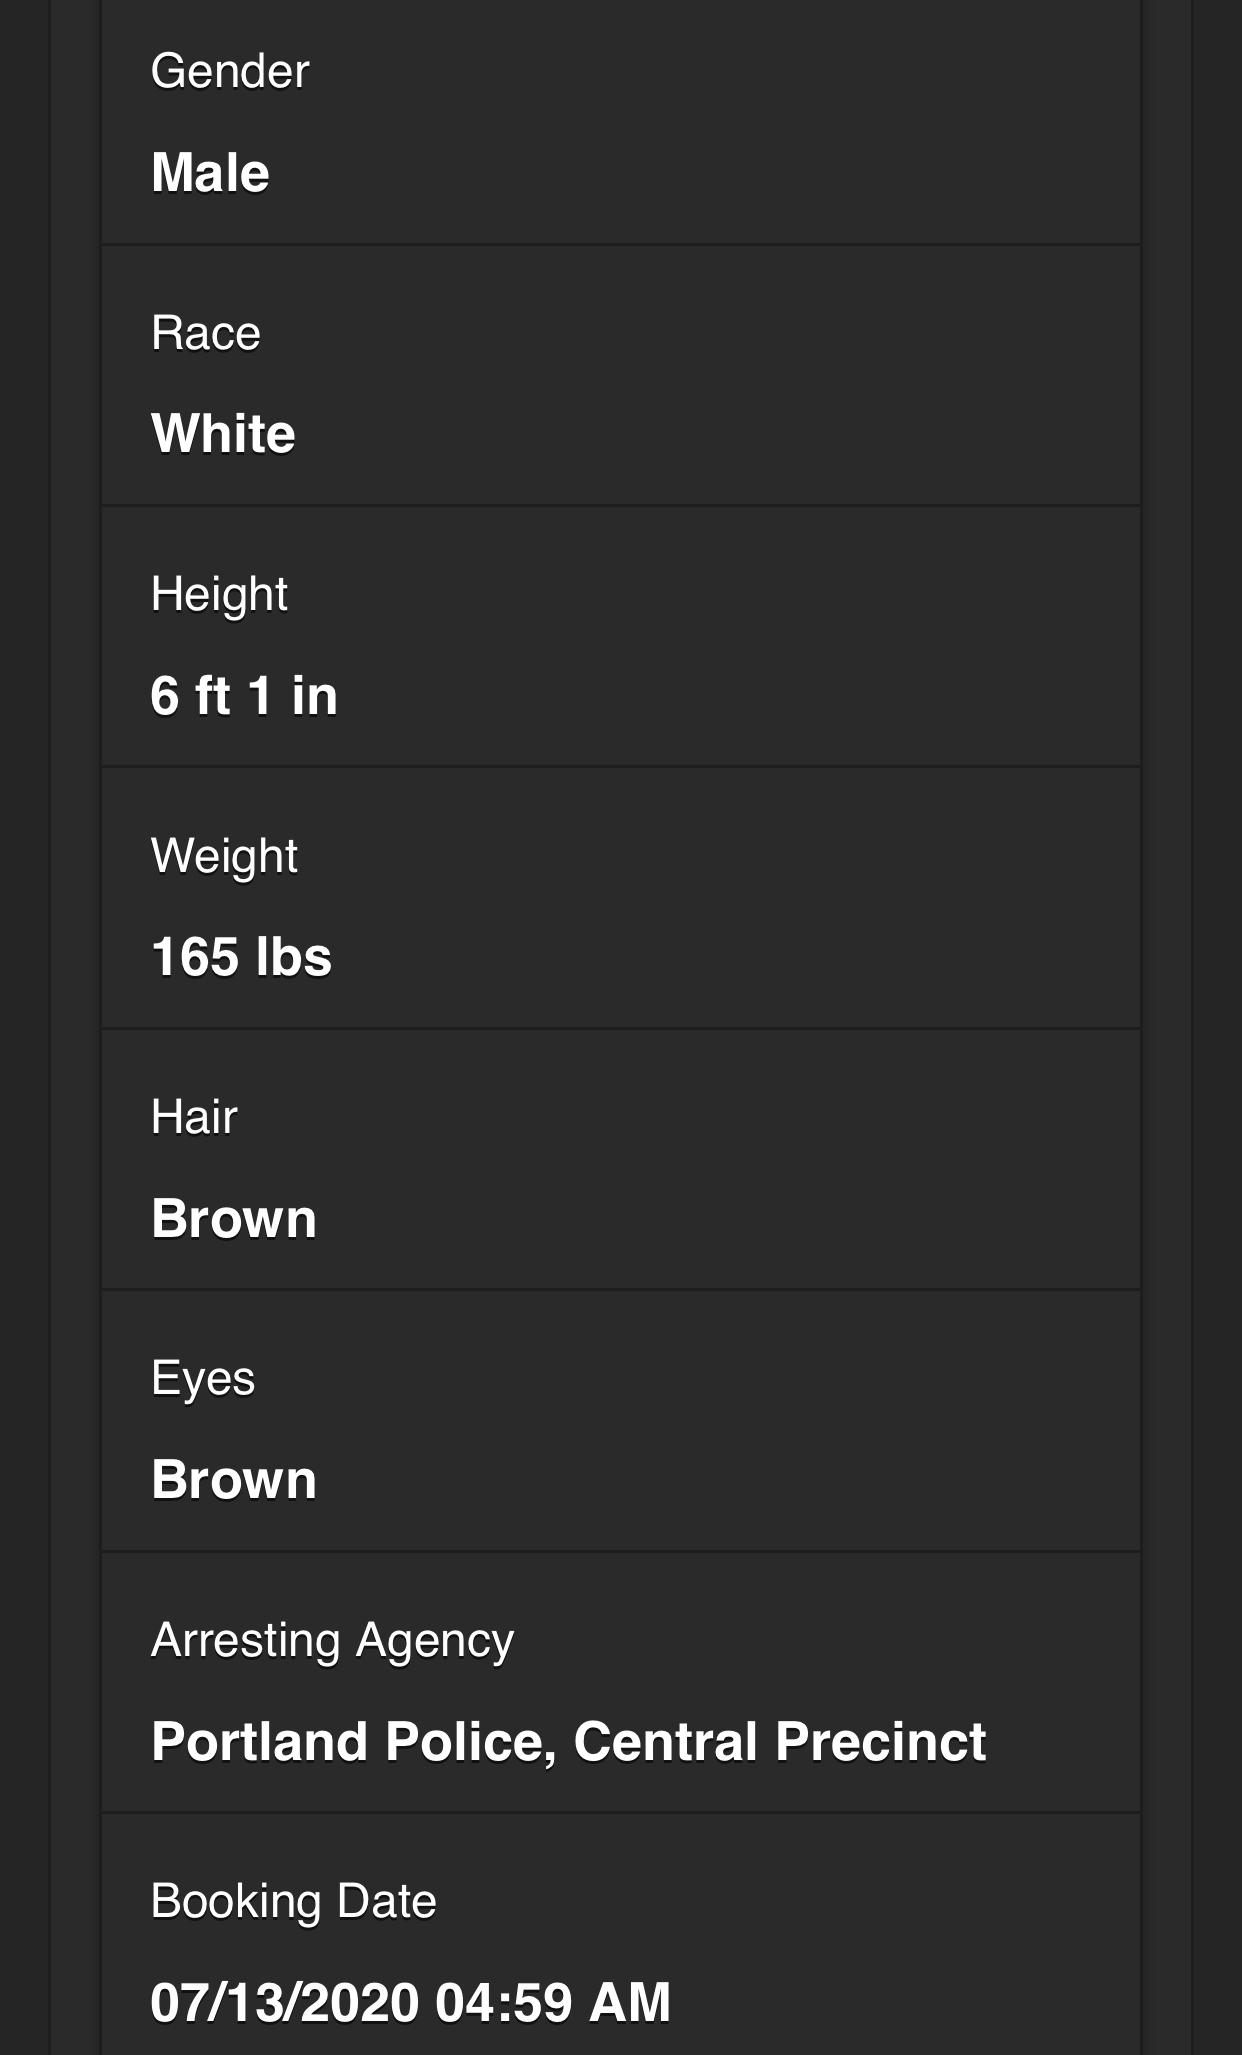The image size is (1242, 2055).
Task: Select the 07/13/2020 04:59 AM value
Action: point(410,2003)
